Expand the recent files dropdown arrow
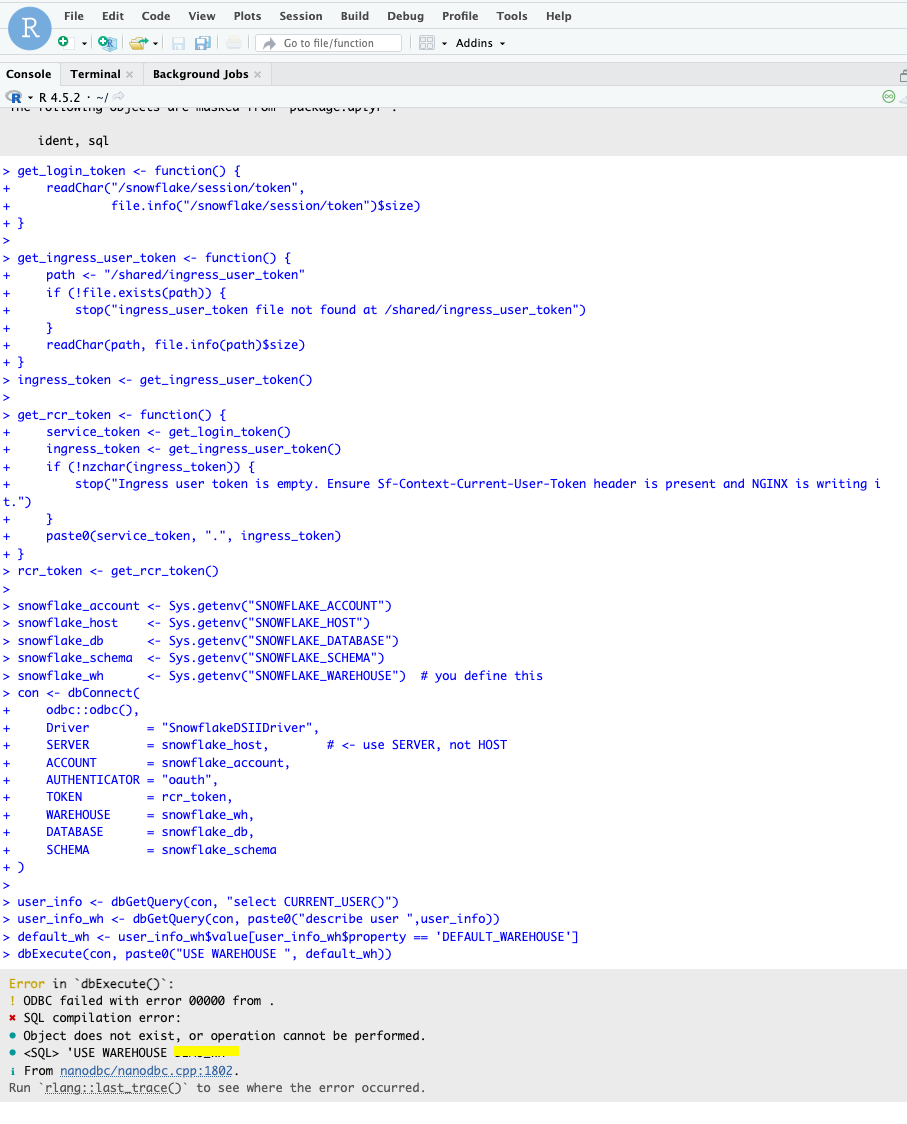 (x=156, y=44)
